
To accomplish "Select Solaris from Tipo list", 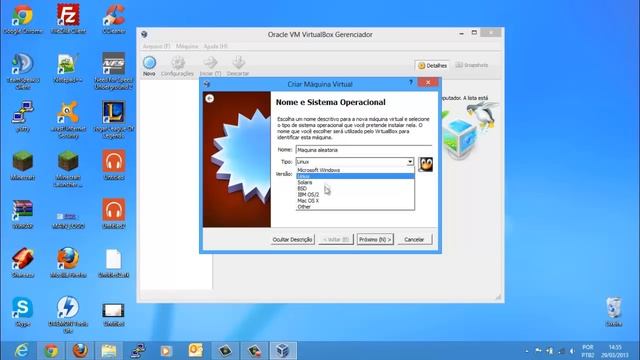I will [x=355, y=182].
